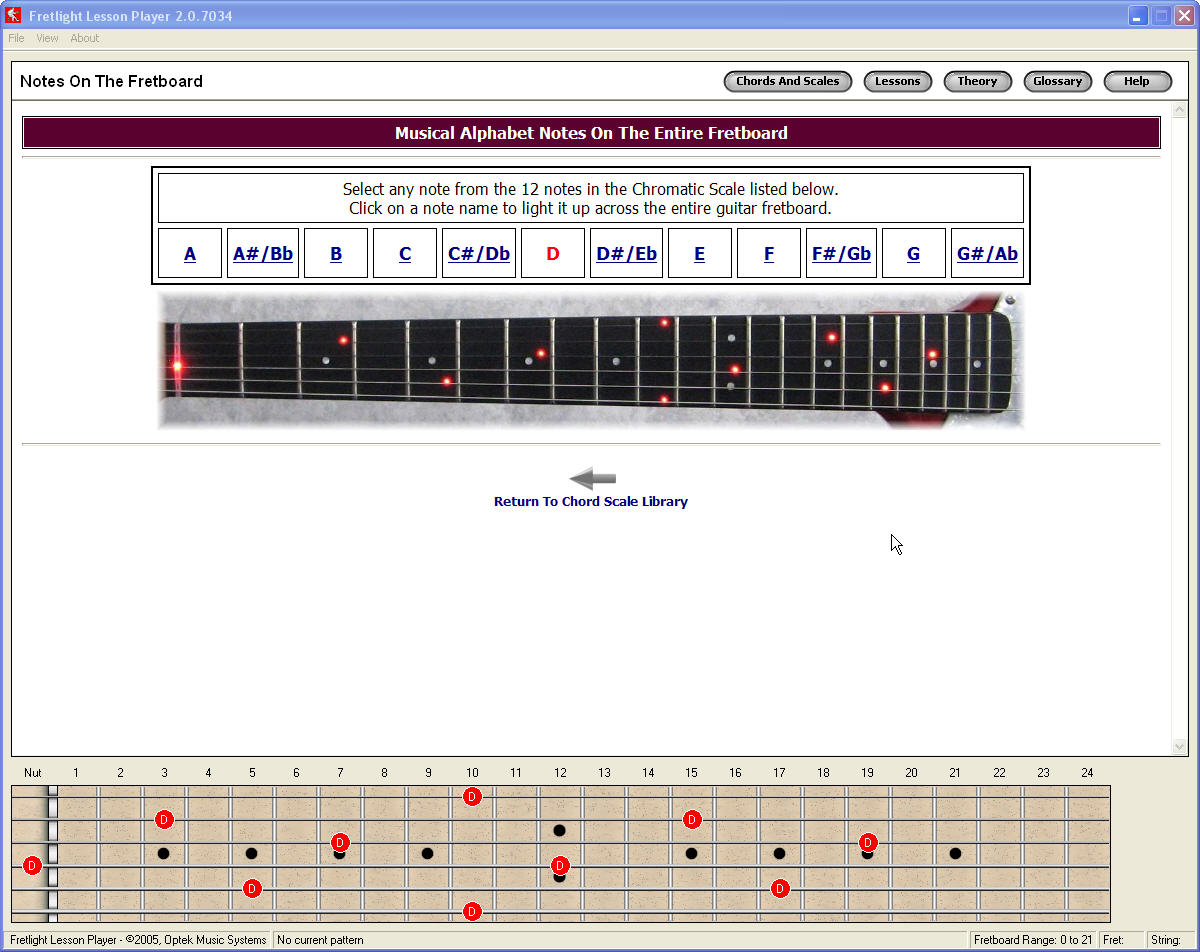The height and width of the screenshot is (952, 1200).
Task: Click the 'Select any note' instruction text
Action: (x=590, y=198)
